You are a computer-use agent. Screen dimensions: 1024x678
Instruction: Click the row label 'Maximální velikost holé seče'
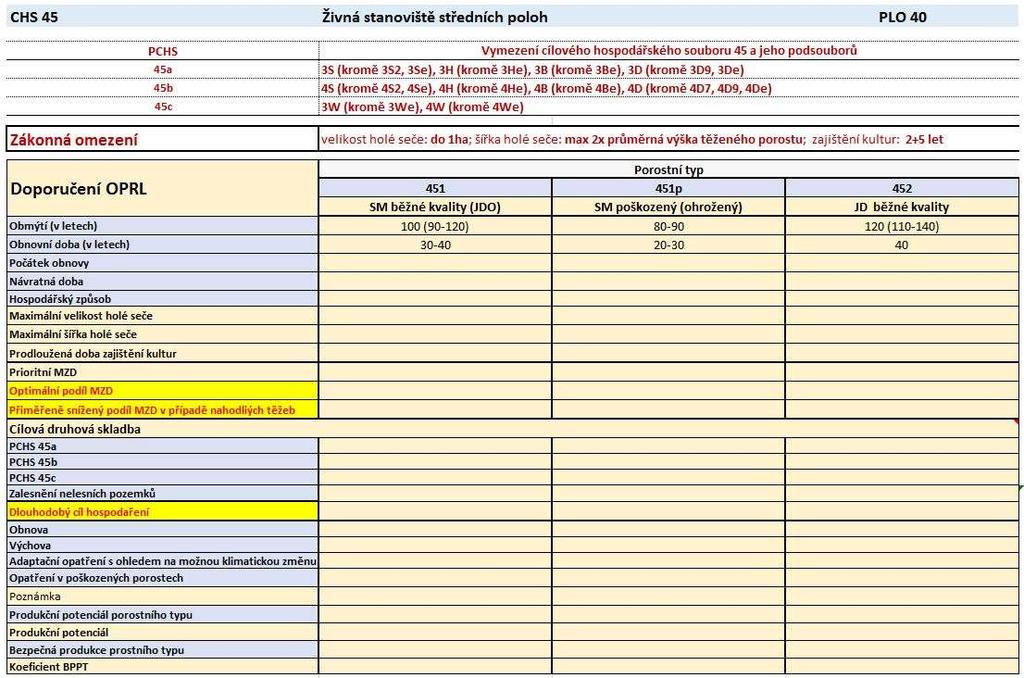pos(162,315)
